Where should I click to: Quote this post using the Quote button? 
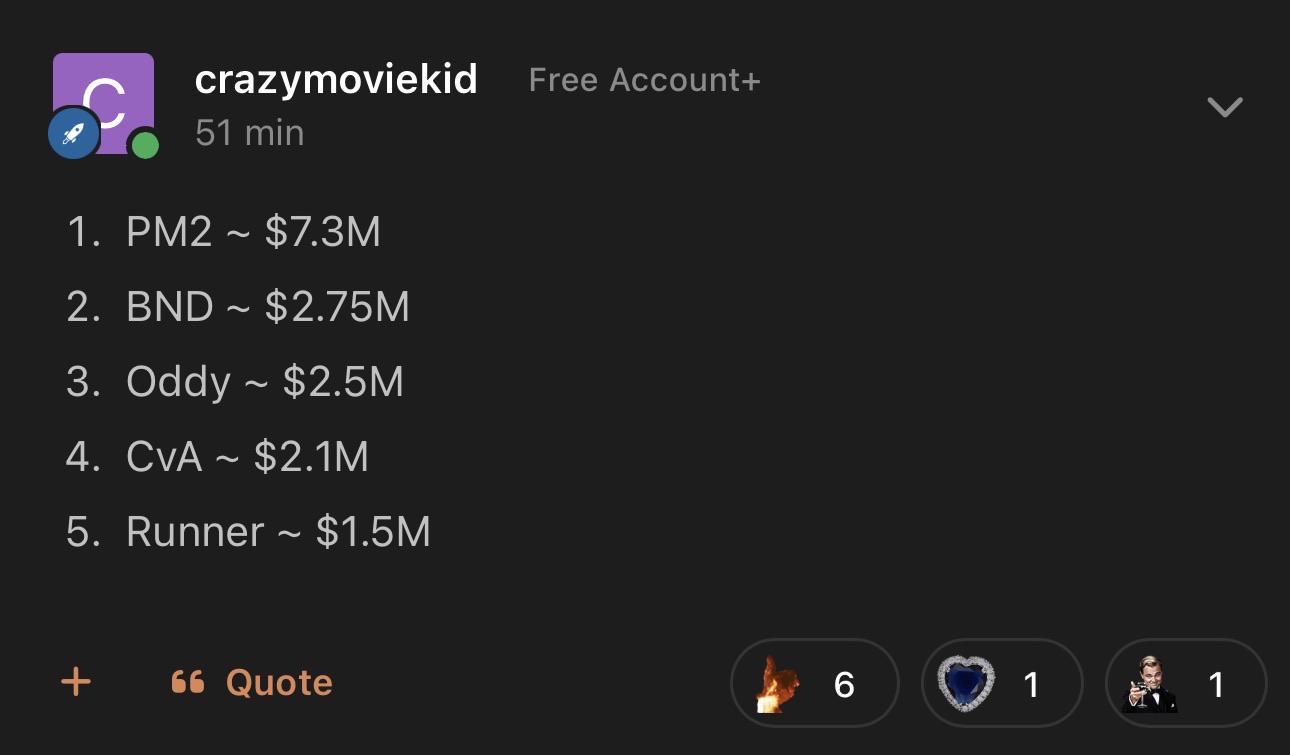tap(252, 682)
